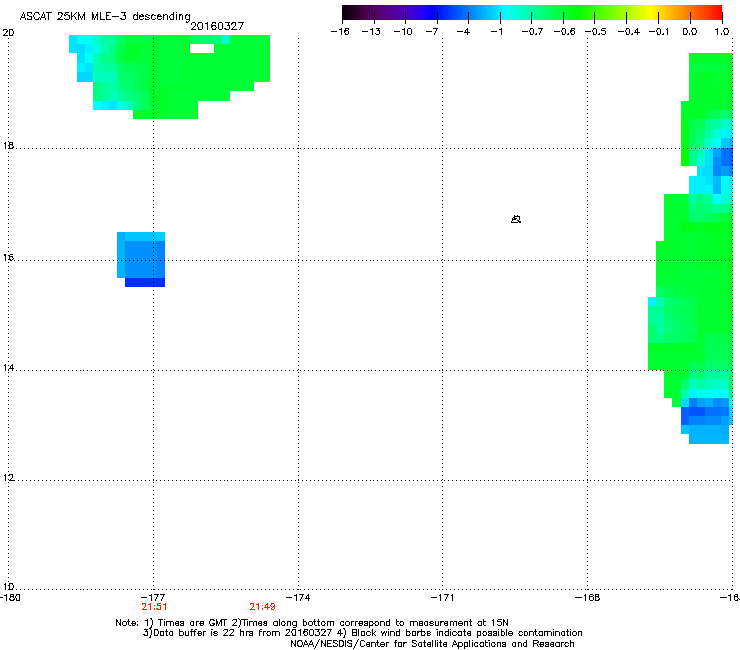Click the colorbar tick label 0.0
This screenshot has height=650, width=740.
click(x=690, y=32)
